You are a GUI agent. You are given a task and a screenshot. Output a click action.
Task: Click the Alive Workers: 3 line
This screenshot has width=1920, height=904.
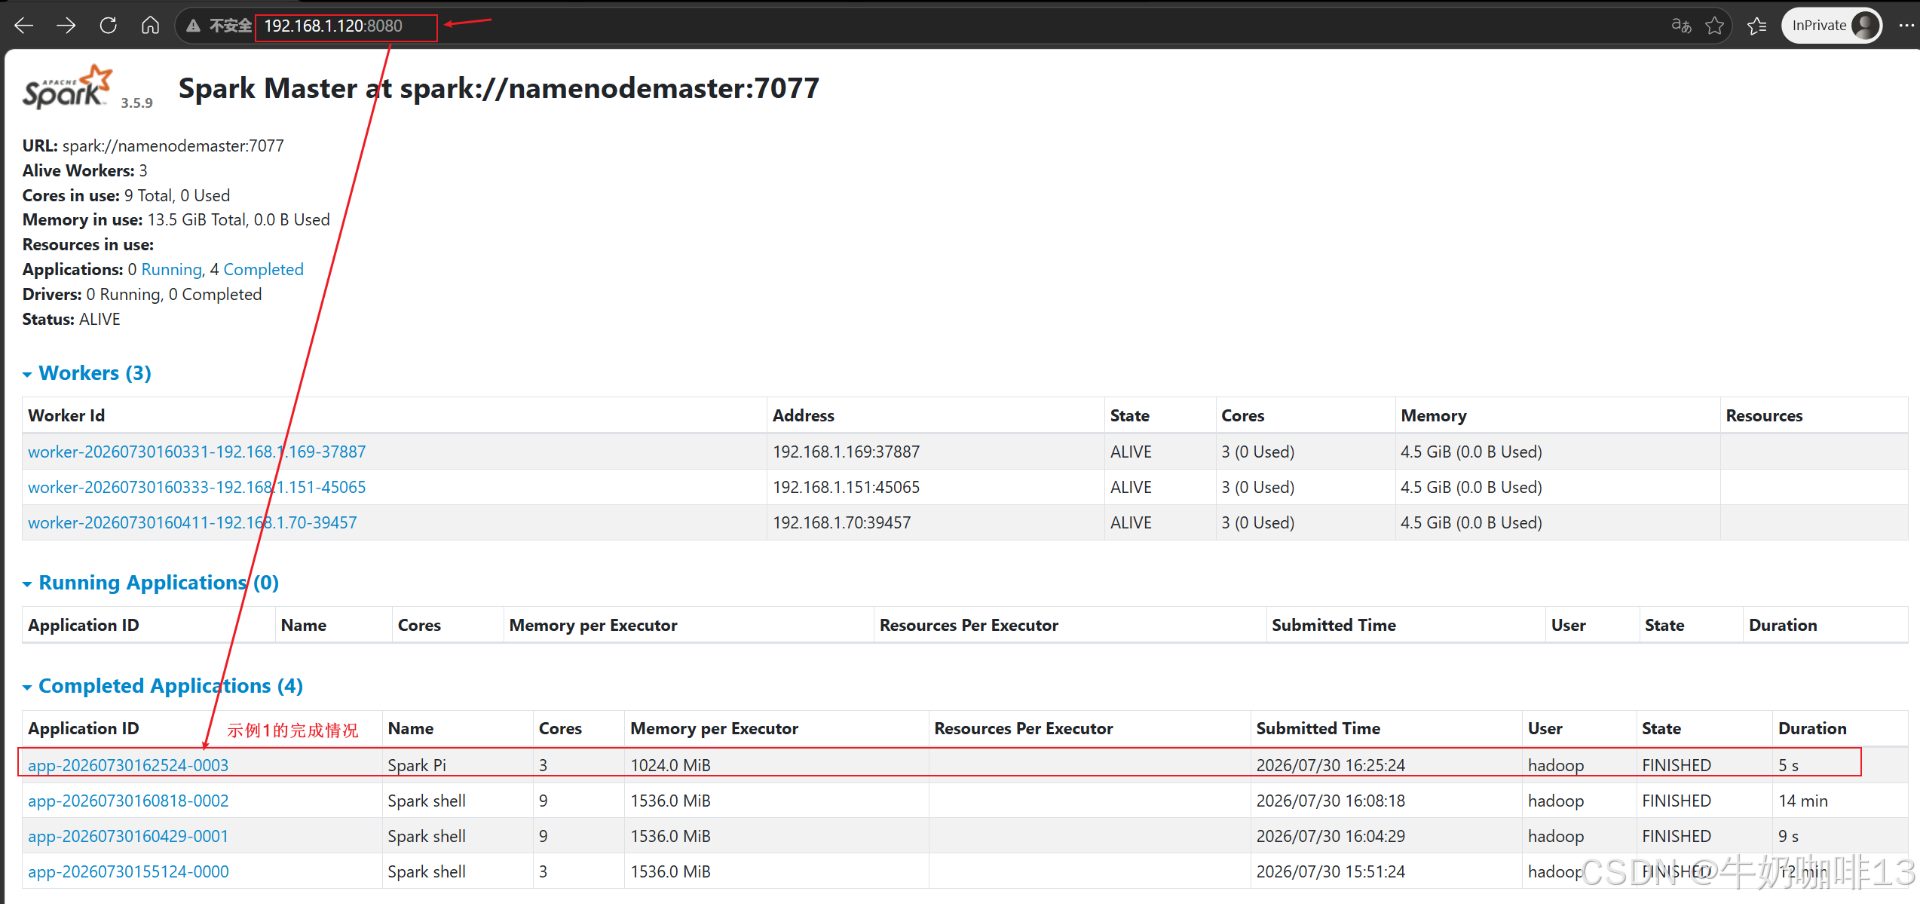(x=85, y=171)
